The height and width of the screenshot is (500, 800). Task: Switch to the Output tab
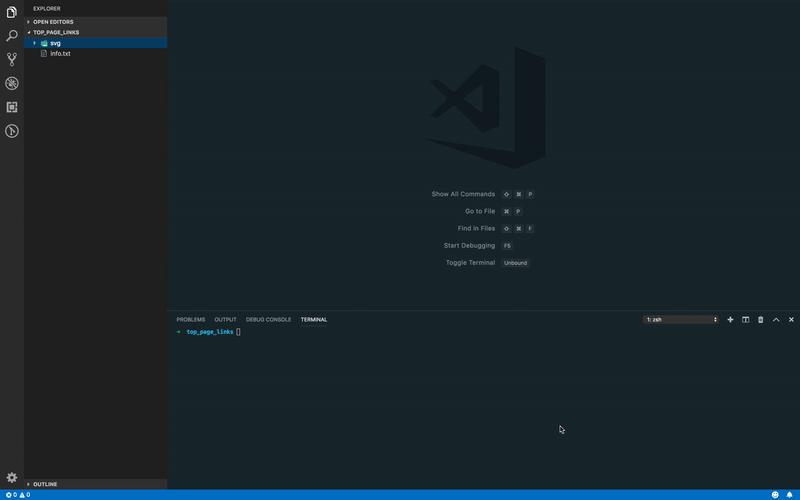[225, 319]
